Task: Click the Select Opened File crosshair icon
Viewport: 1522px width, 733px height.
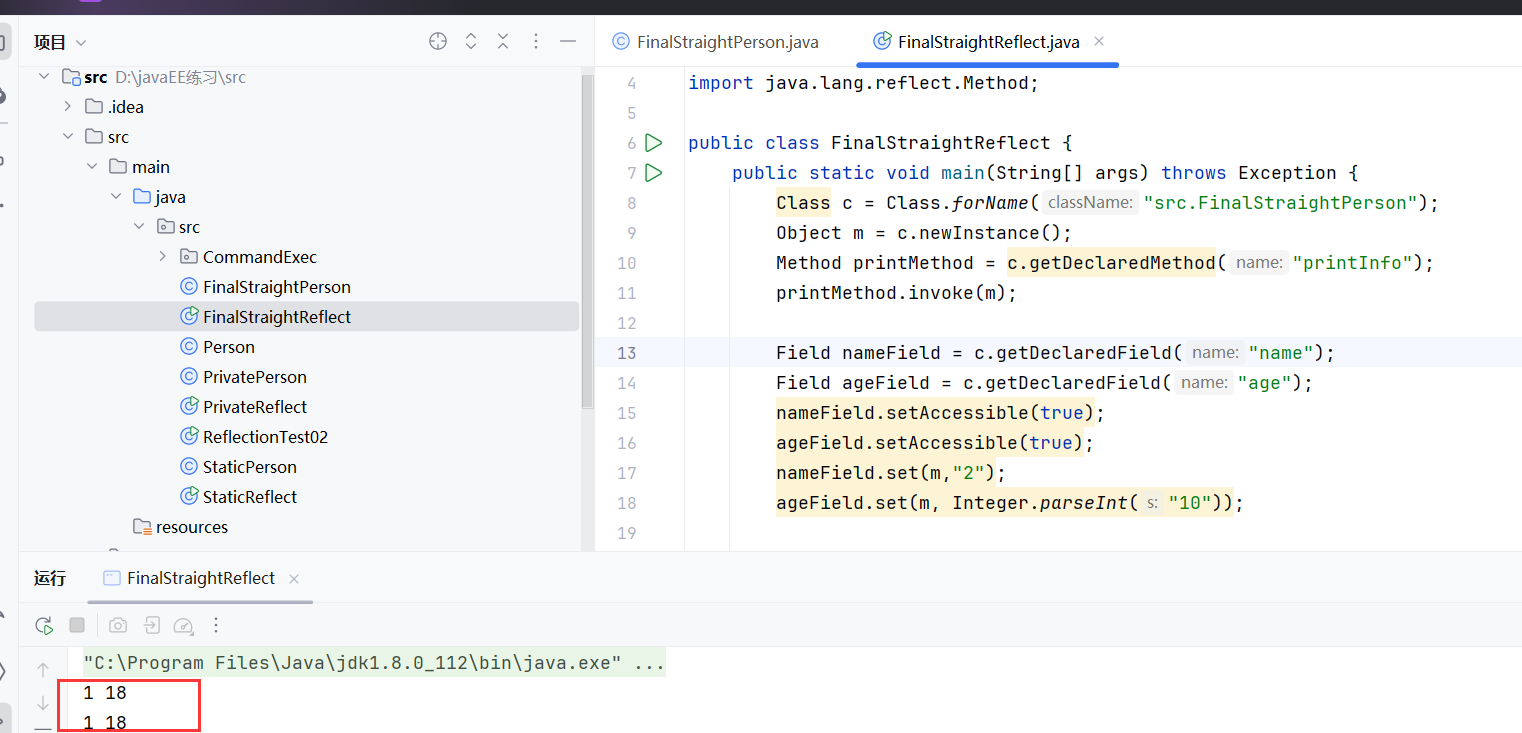Action: click(x=438, y=41)
